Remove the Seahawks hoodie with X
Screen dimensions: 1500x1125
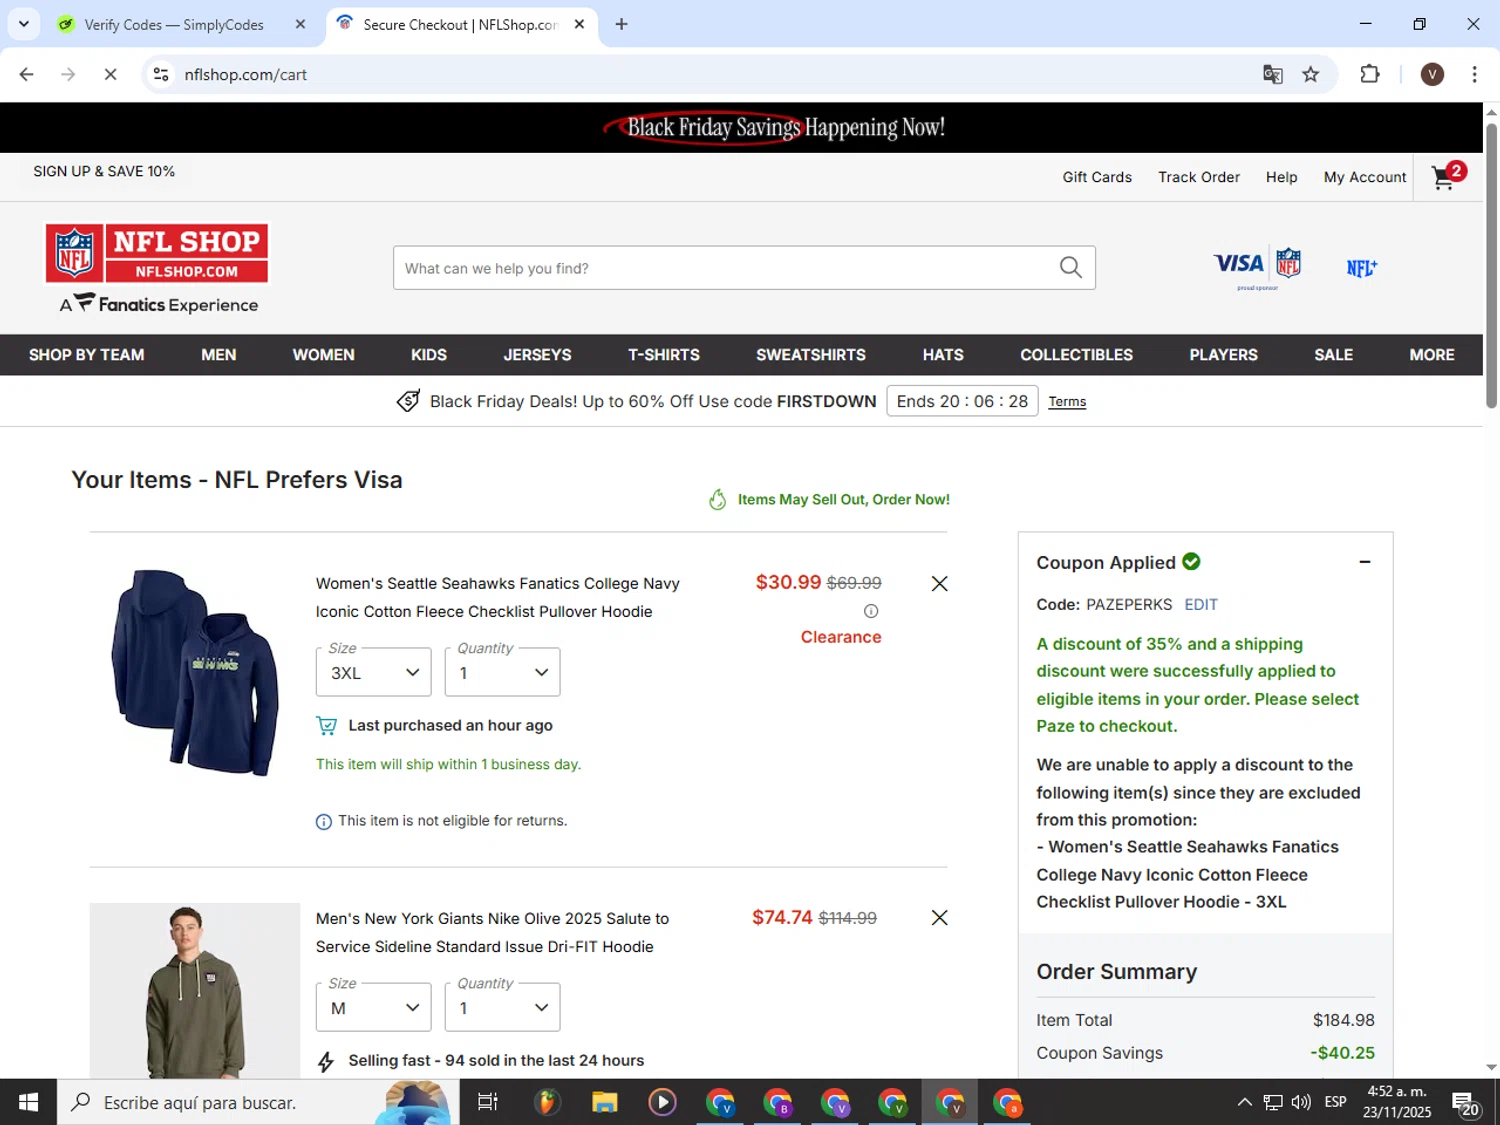pos(939,583)
